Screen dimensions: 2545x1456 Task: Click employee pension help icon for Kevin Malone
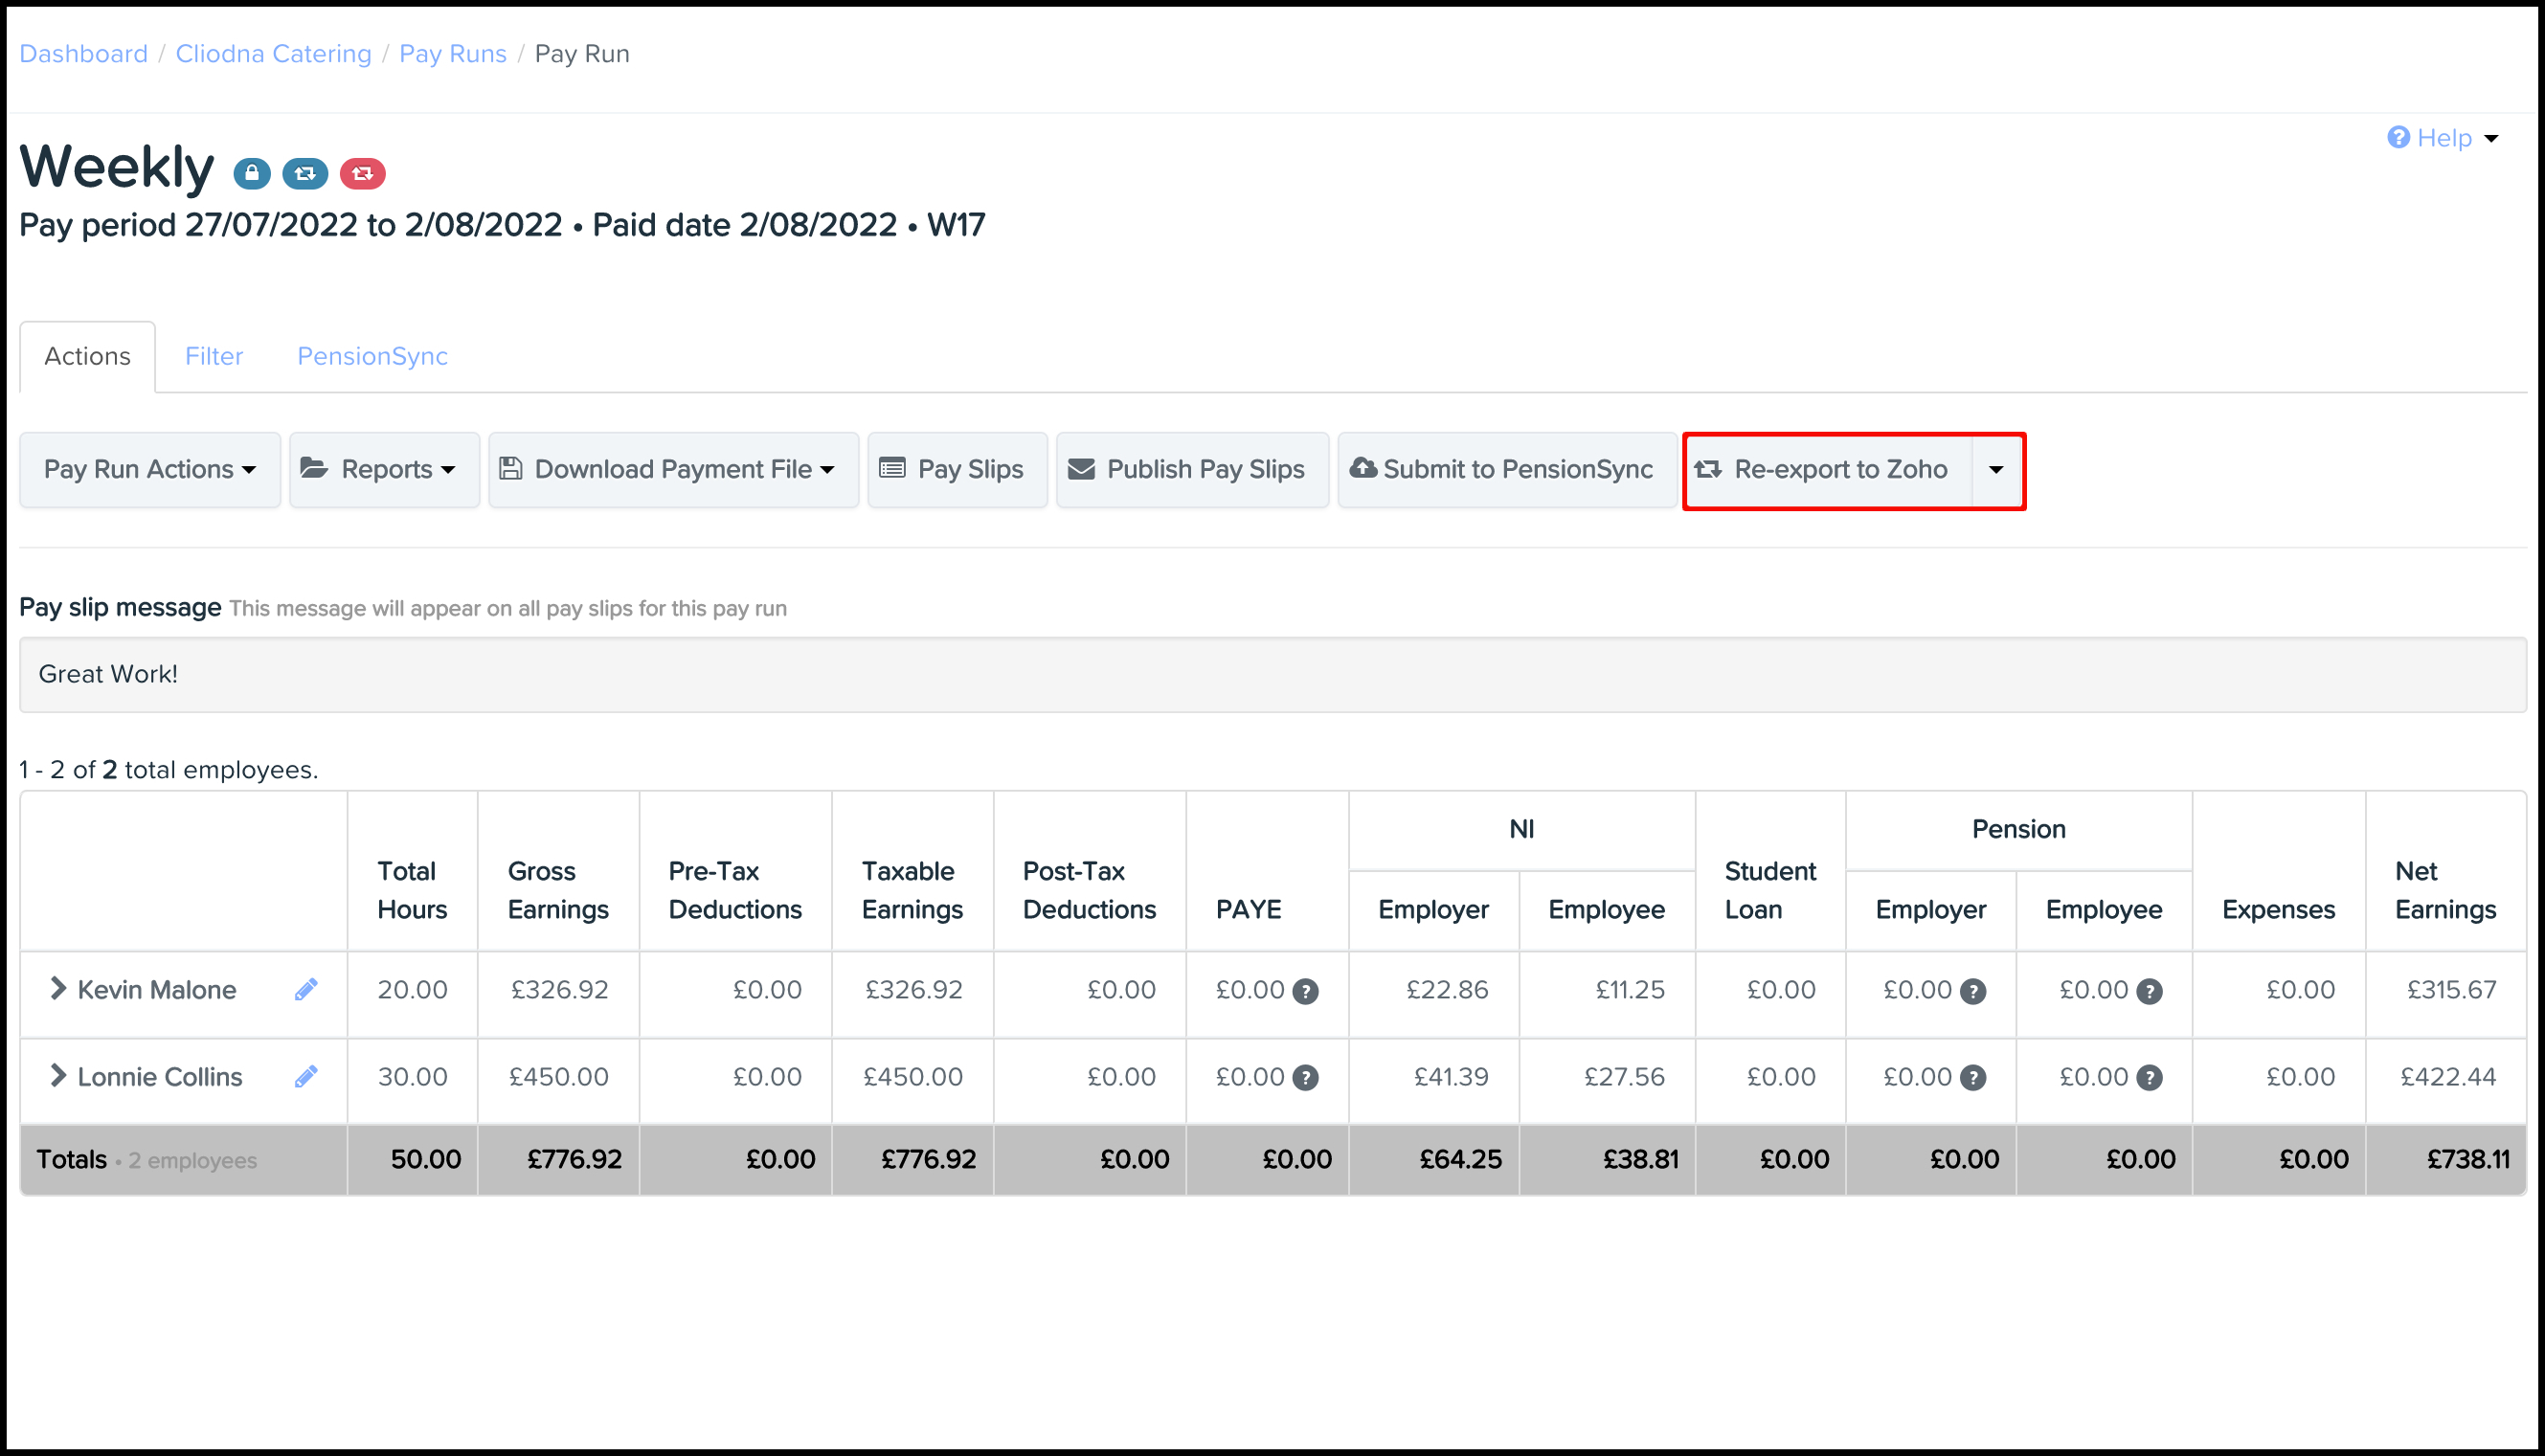pos(2148,991)
